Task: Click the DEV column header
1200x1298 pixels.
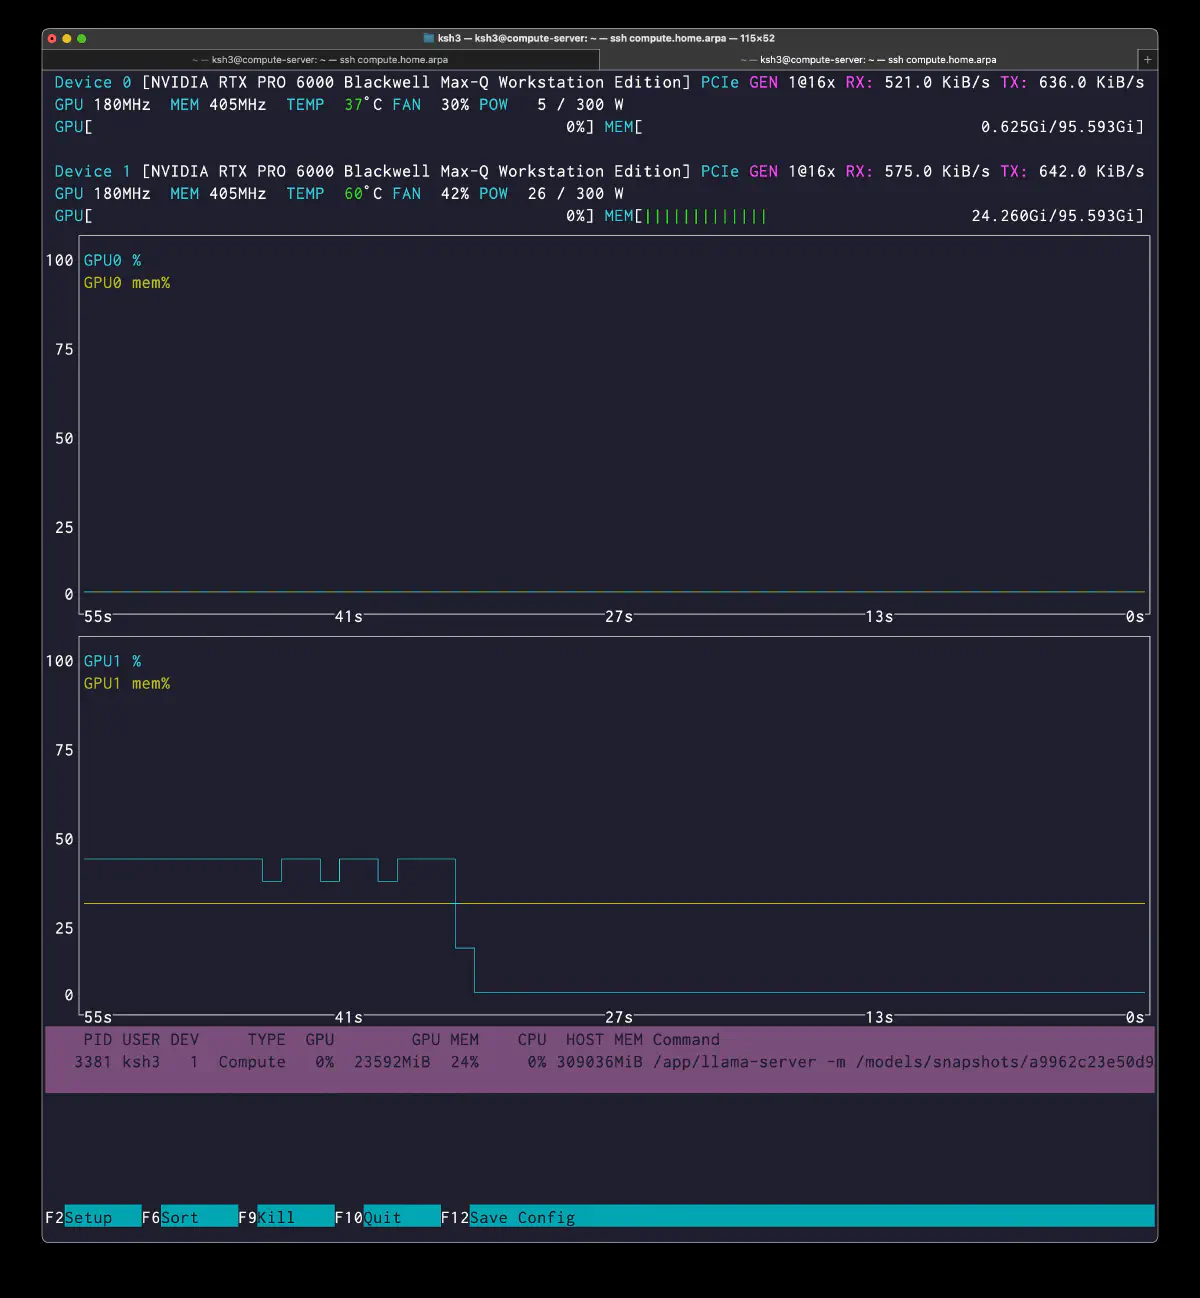Action: (184, 1040)
